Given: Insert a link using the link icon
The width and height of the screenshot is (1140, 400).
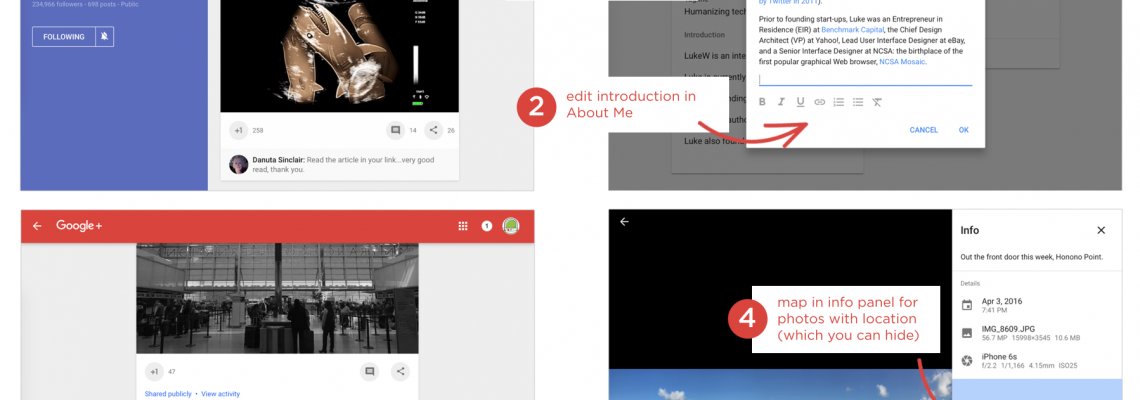Looking at the screenshot, I should (x=820, y=102).
